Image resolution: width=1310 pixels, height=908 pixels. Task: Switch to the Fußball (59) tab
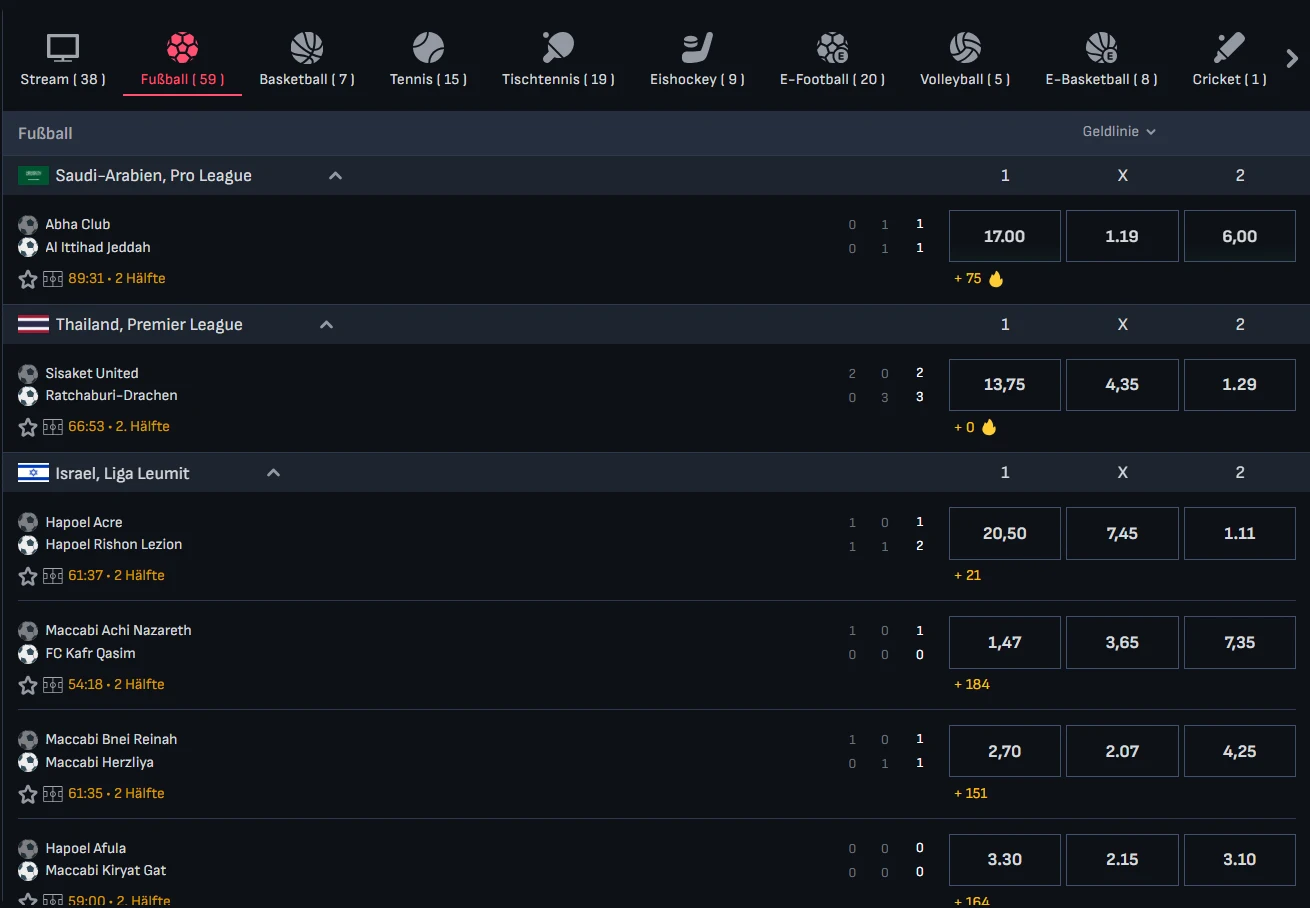(x=182, y=62)
